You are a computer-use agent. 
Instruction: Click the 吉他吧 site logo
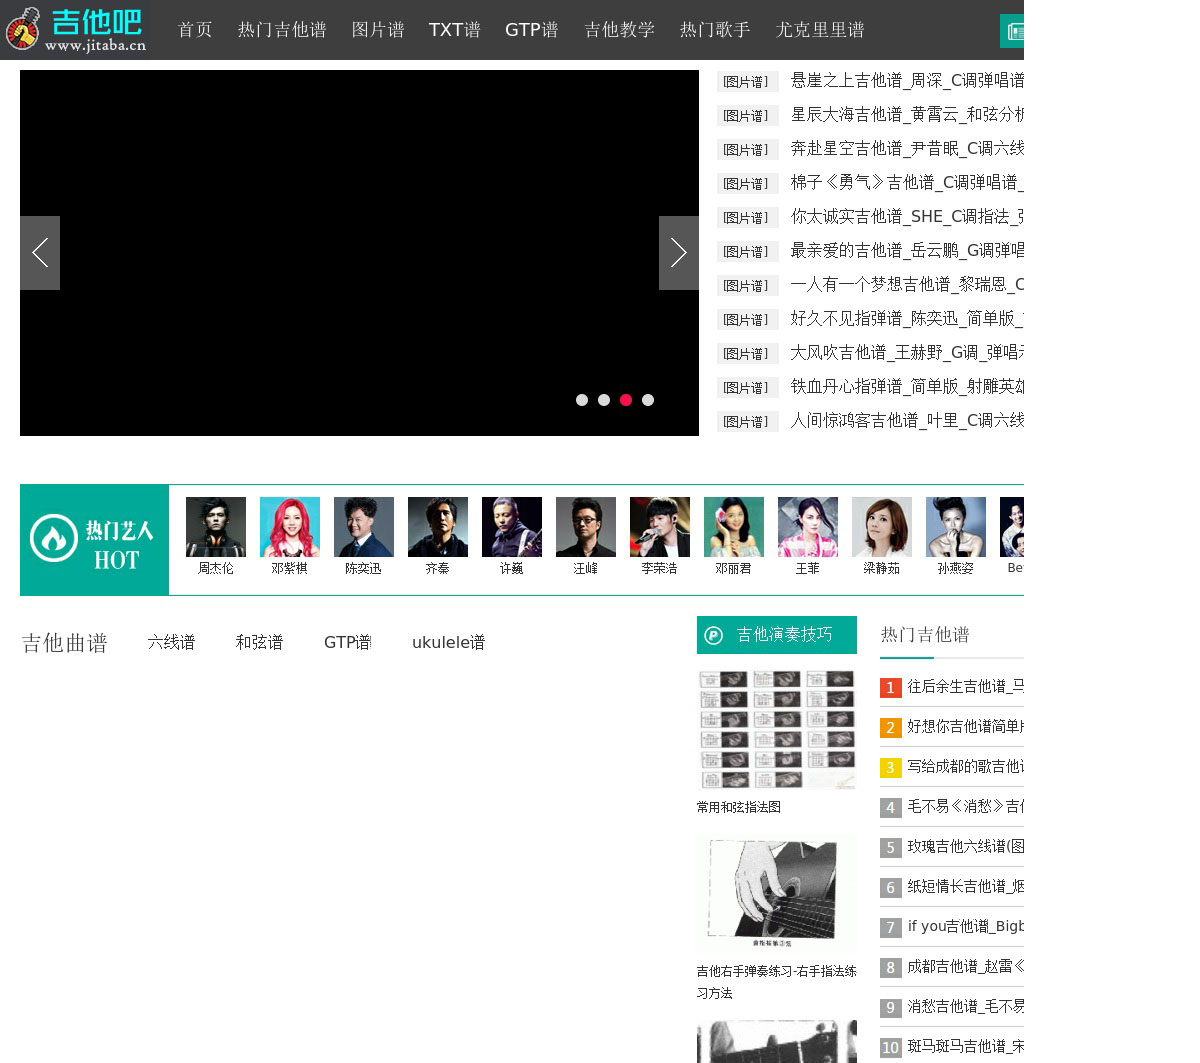(x=76, y=29)
